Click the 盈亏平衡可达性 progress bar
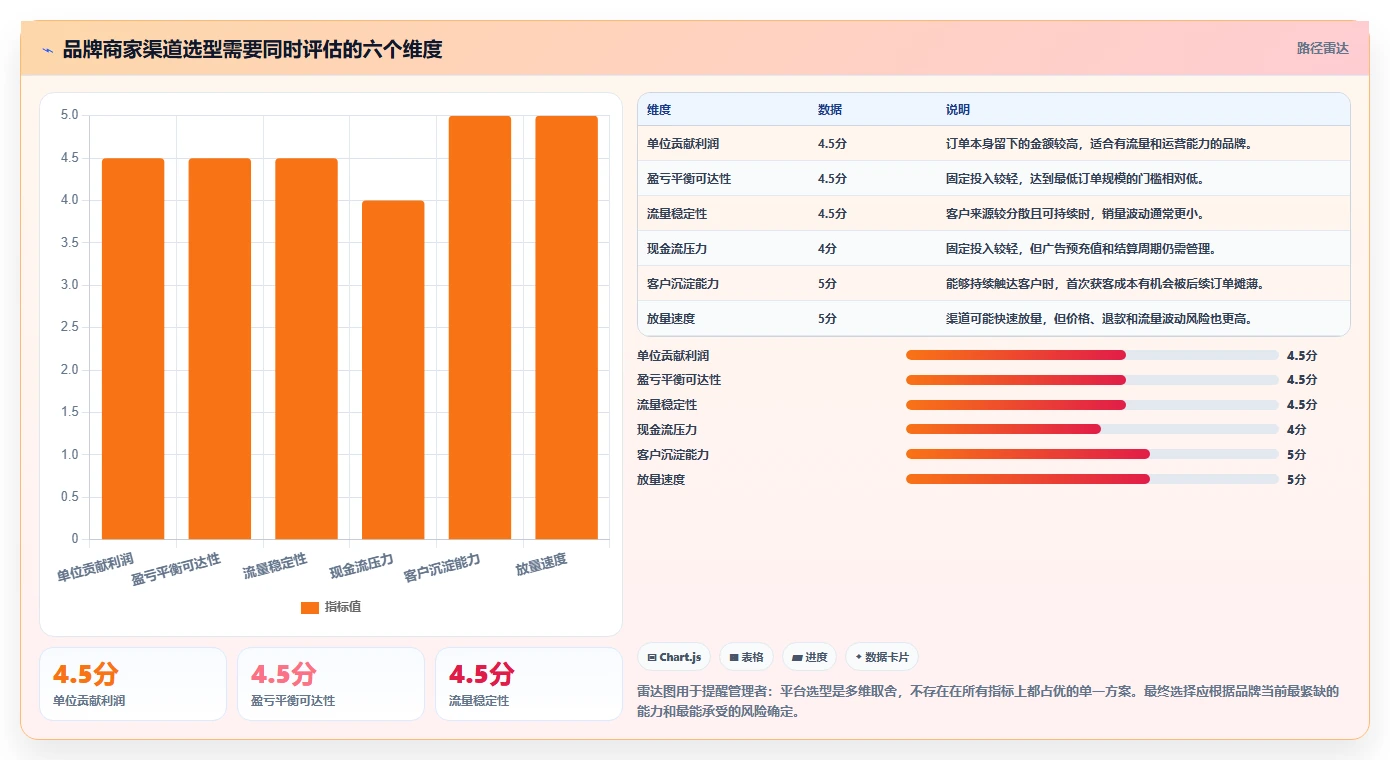The height and width of the screenshot is (760, 1390). (x=1092, y=380)
